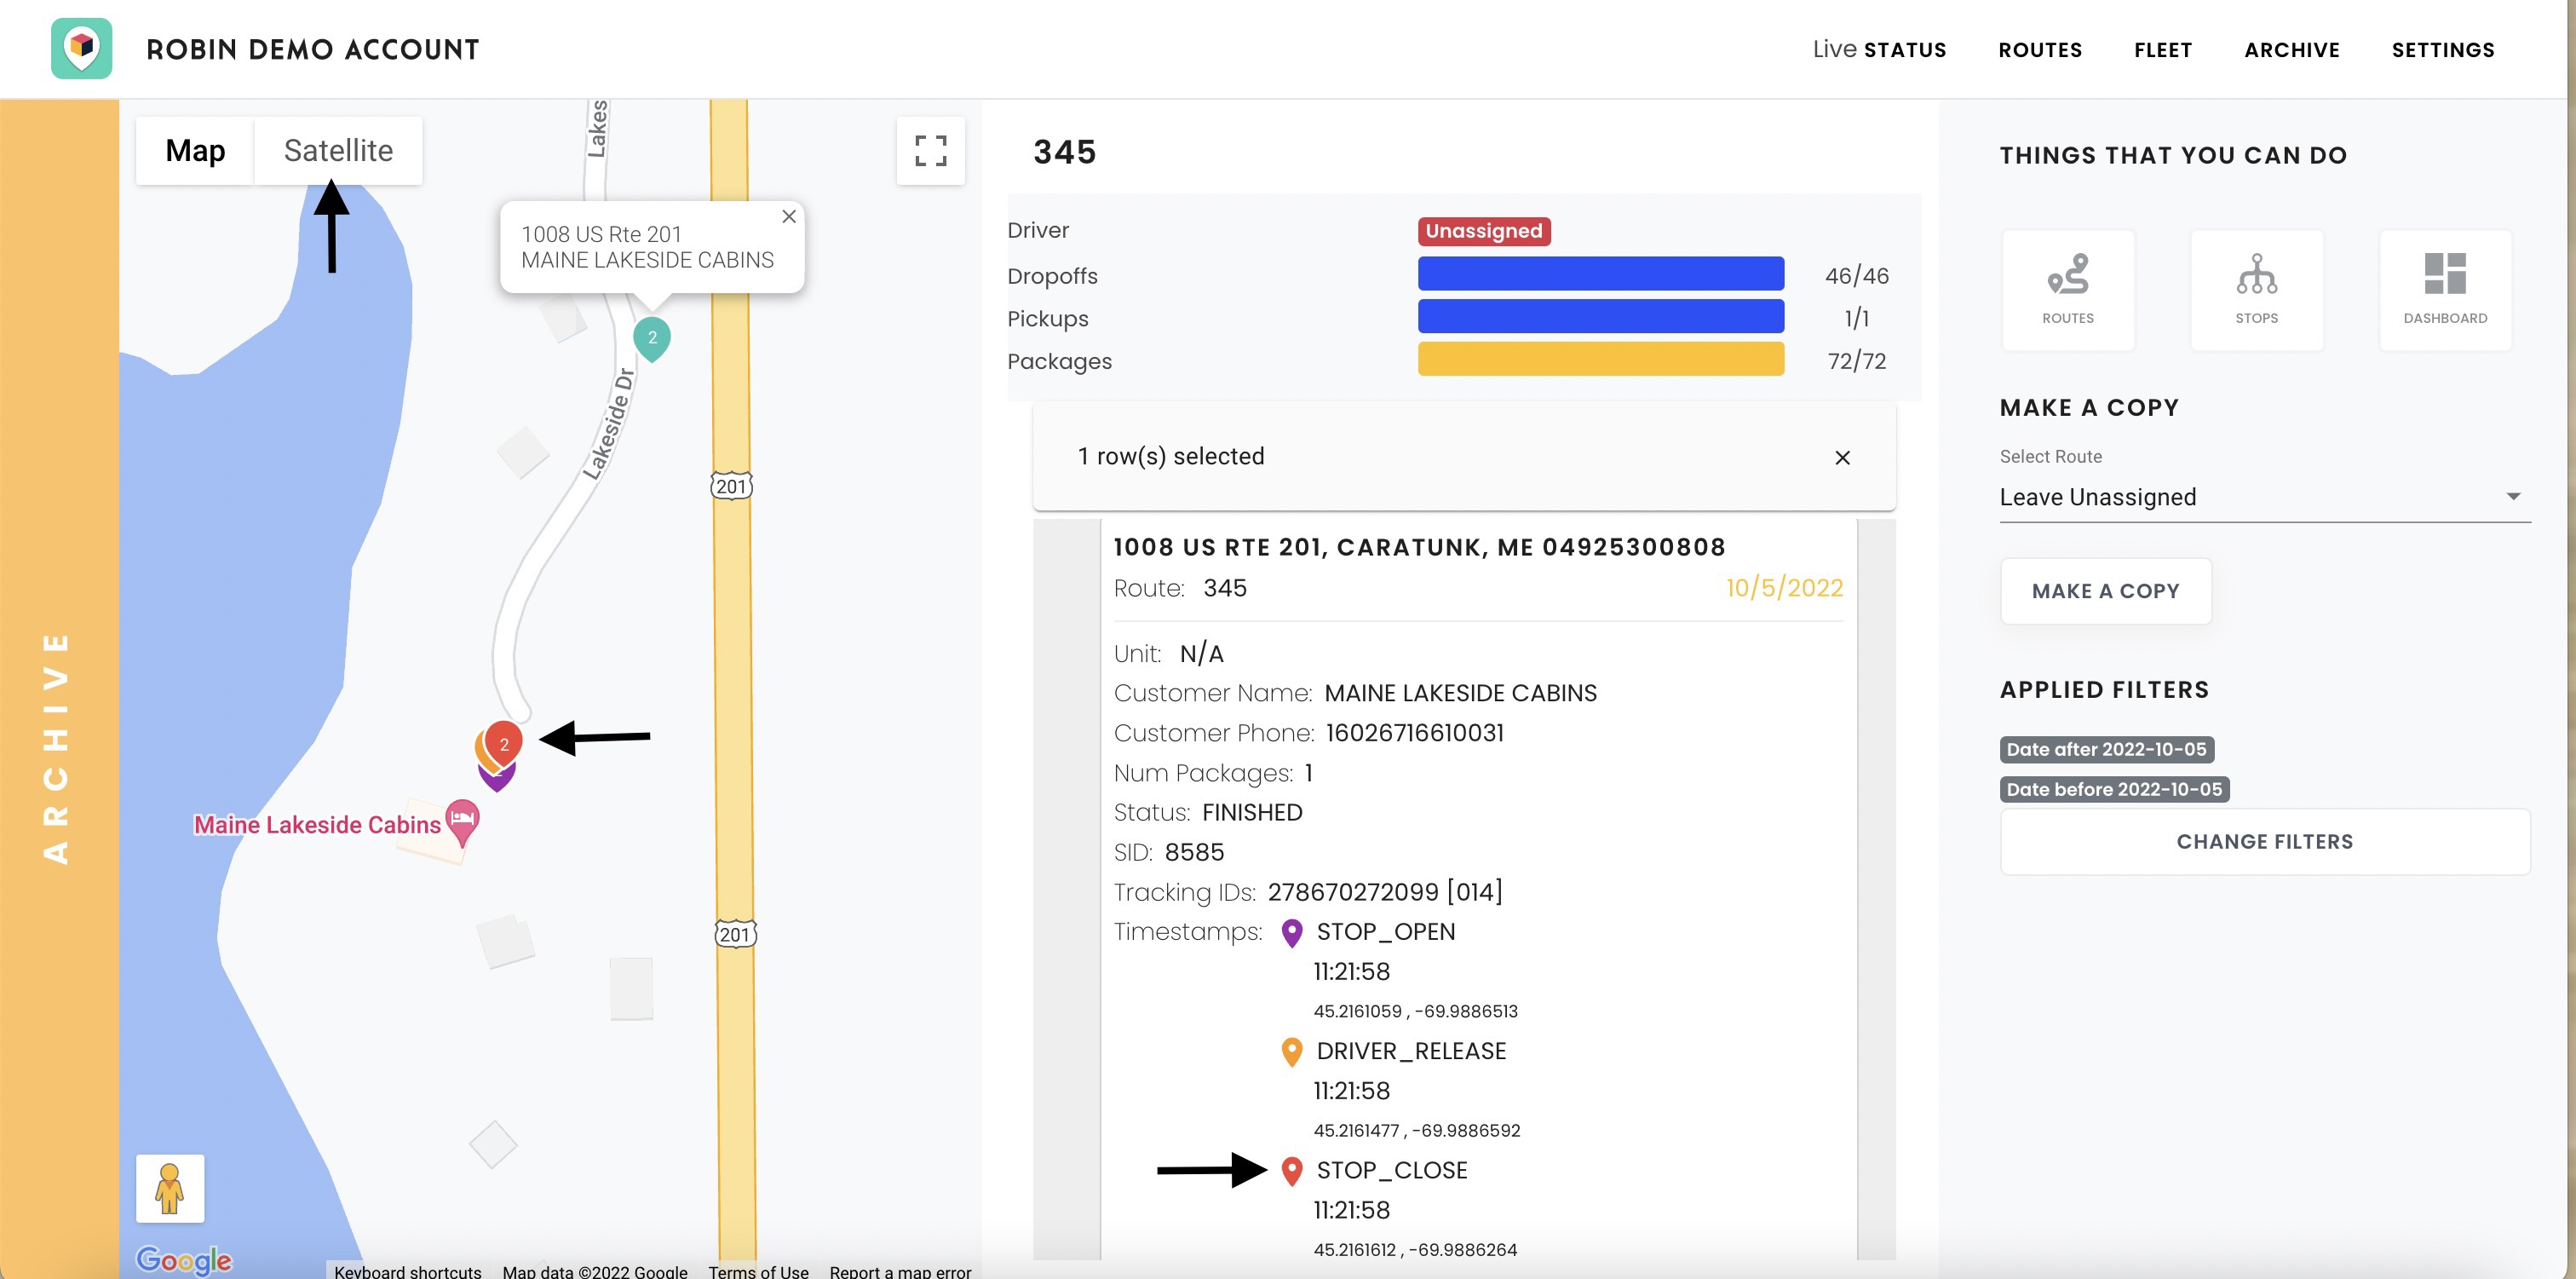Close the map address info popup

789,216
